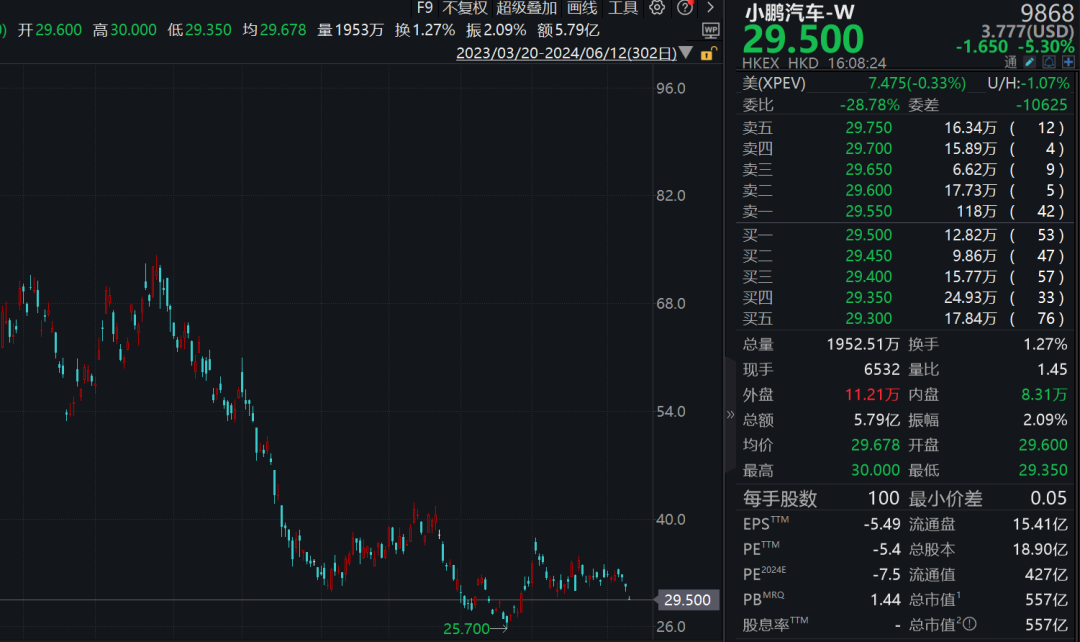Image resolution: width=1080 pixels, height=642 pixels.
Task: Select the 买一 price 29.500
Action: pyautogui.click(x=869, y=235)
